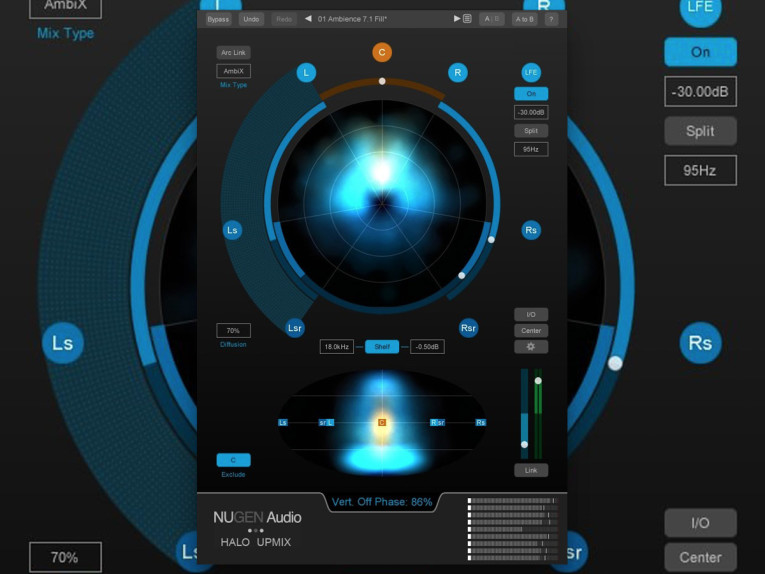Click the green level slider handle

click(538, 380)
